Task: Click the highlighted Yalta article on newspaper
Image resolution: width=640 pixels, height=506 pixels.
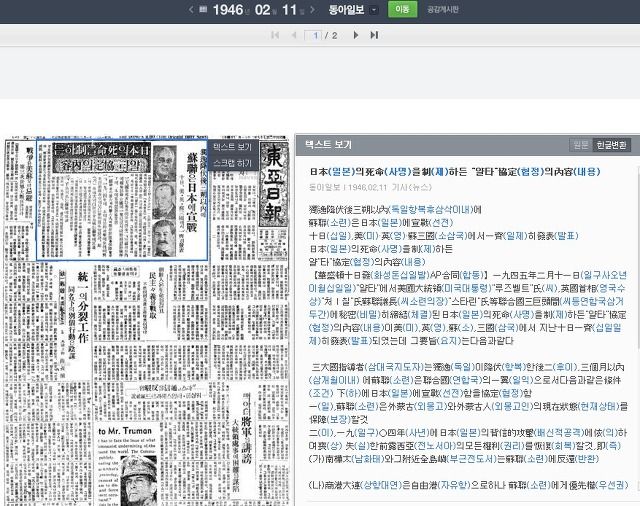Action: pyautogui.click(x=122, y=200)
